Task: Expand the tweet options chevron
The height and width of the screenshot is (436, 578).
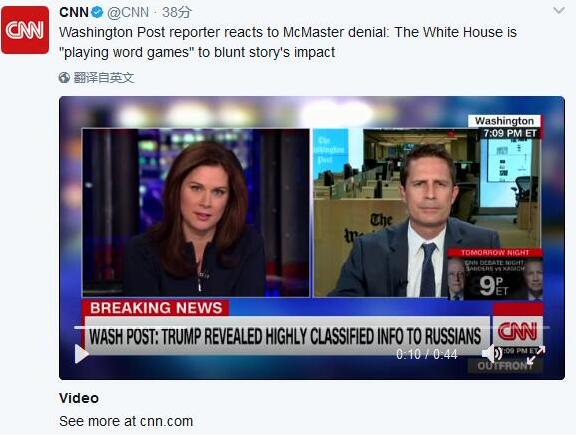Action: tap(559, 11)
